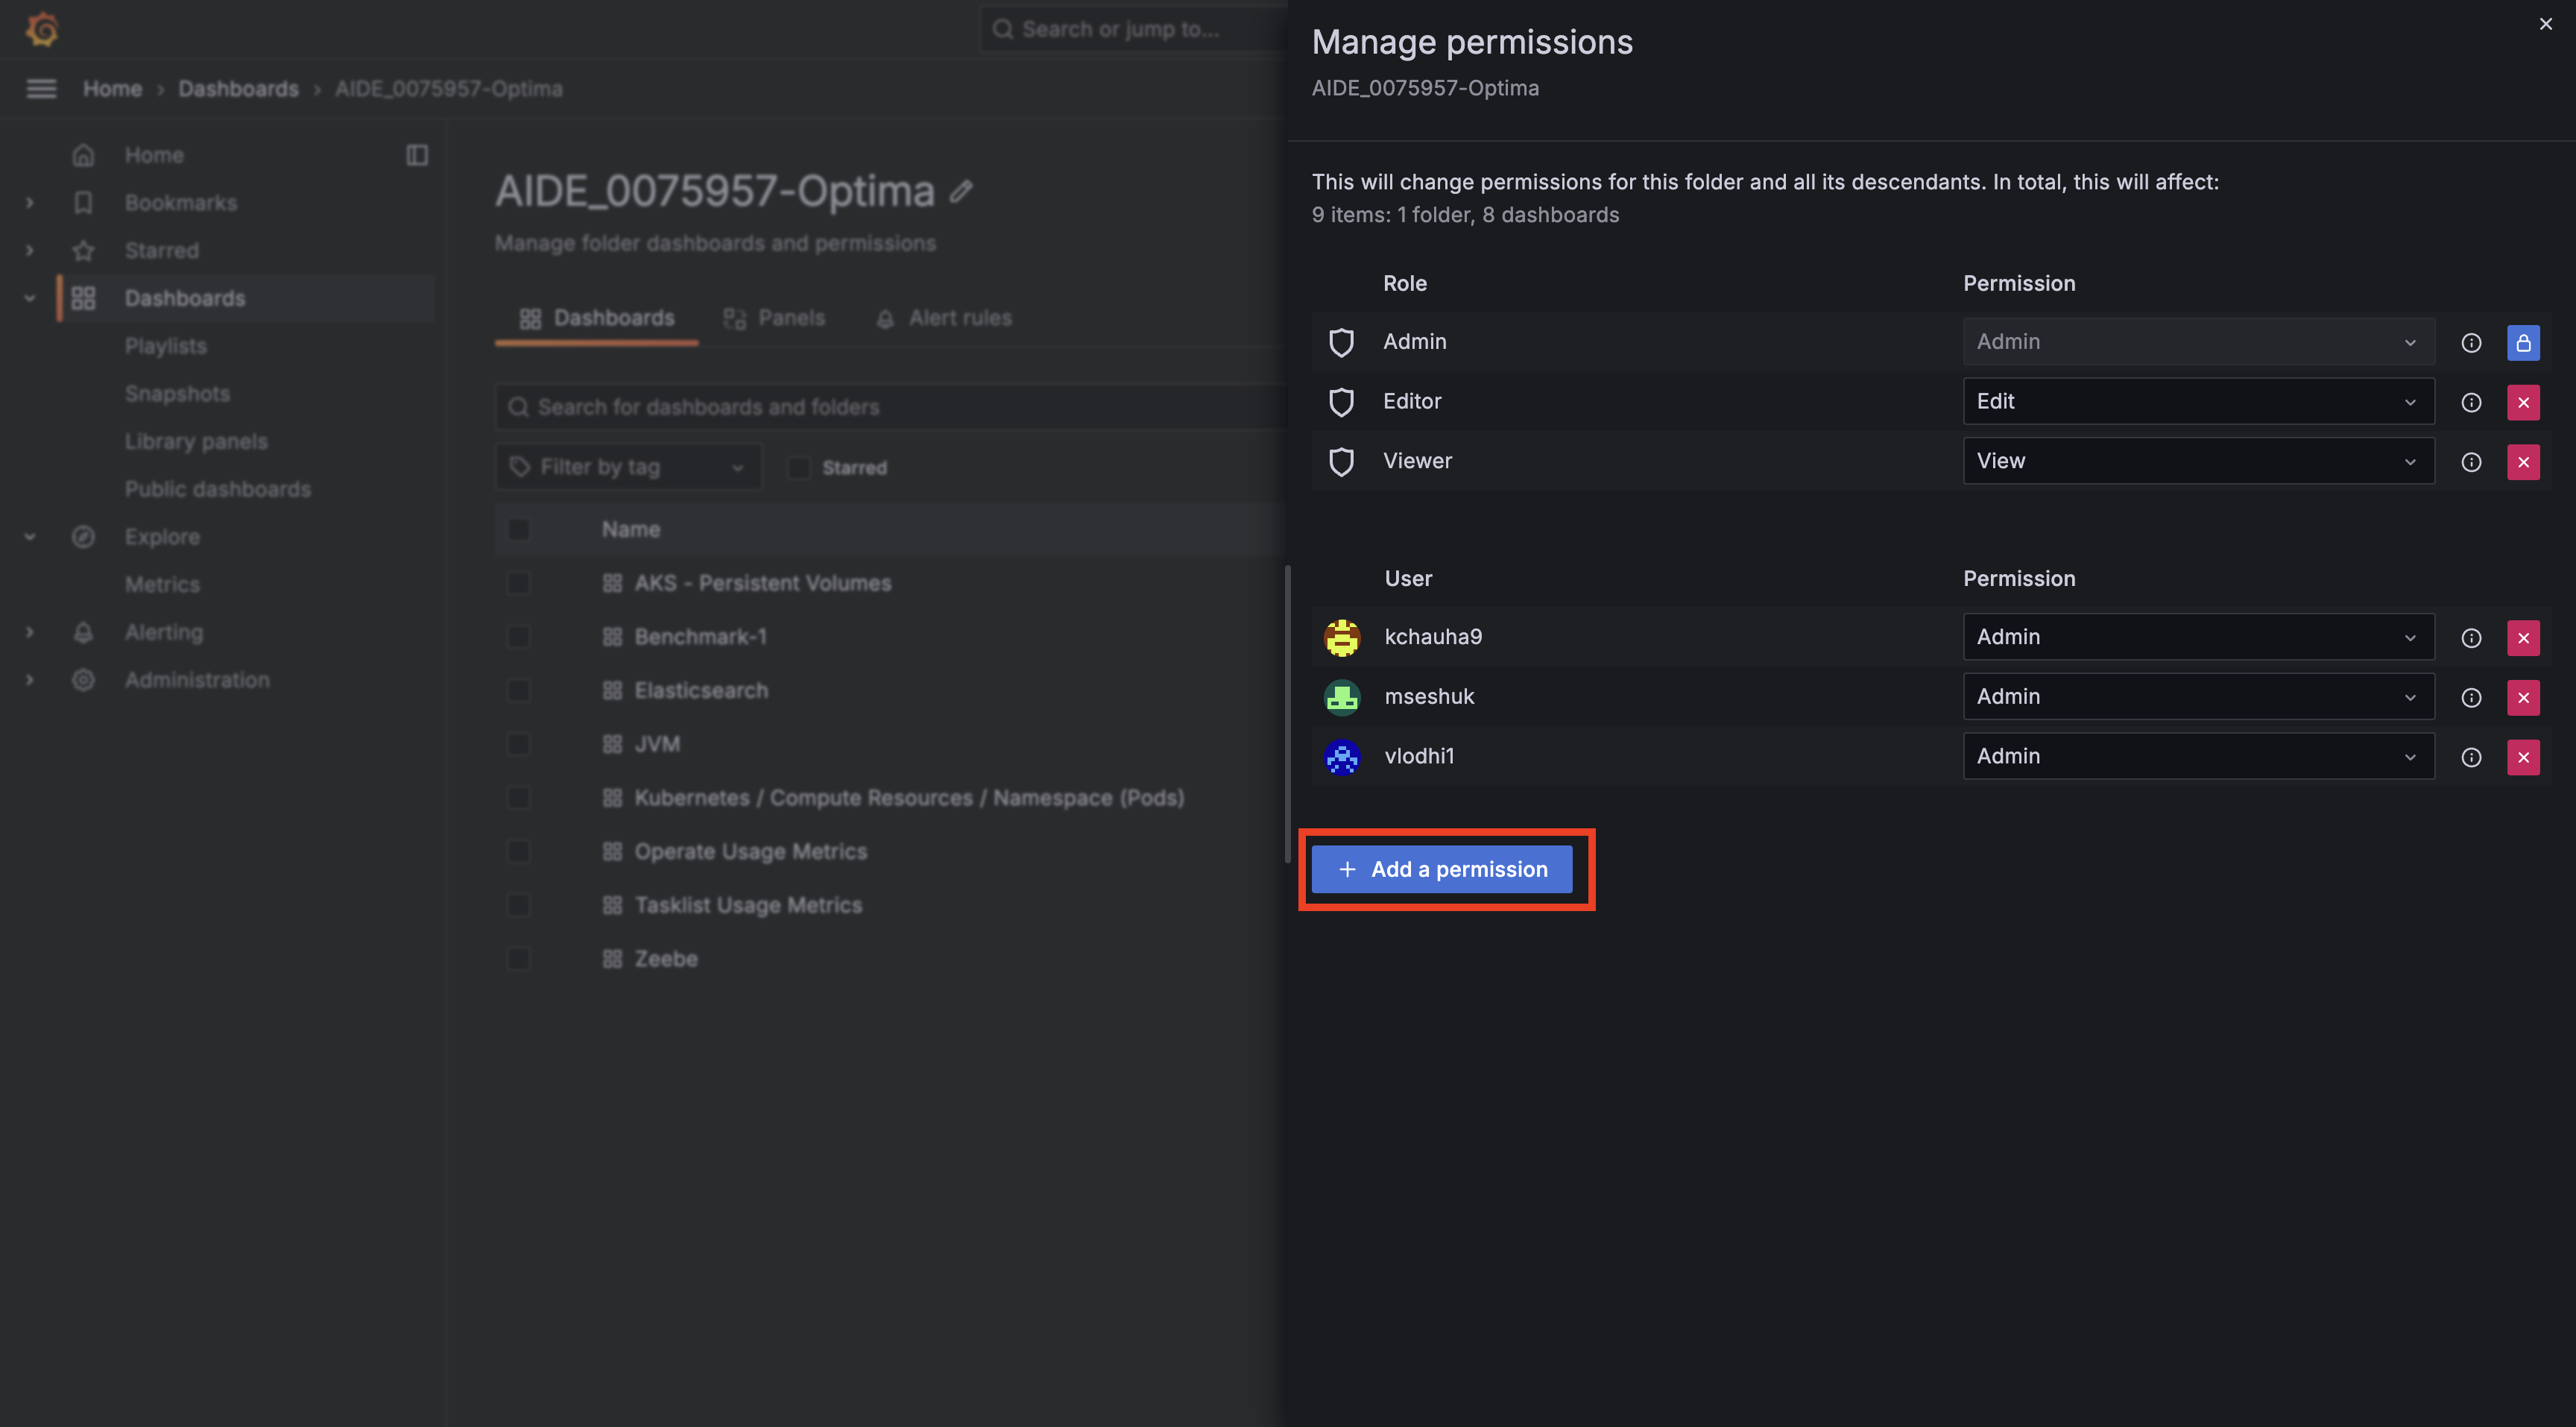Open the Viewer permission dropdown
This screenshot has width=2576, height=1427.
coord(2198,461)
